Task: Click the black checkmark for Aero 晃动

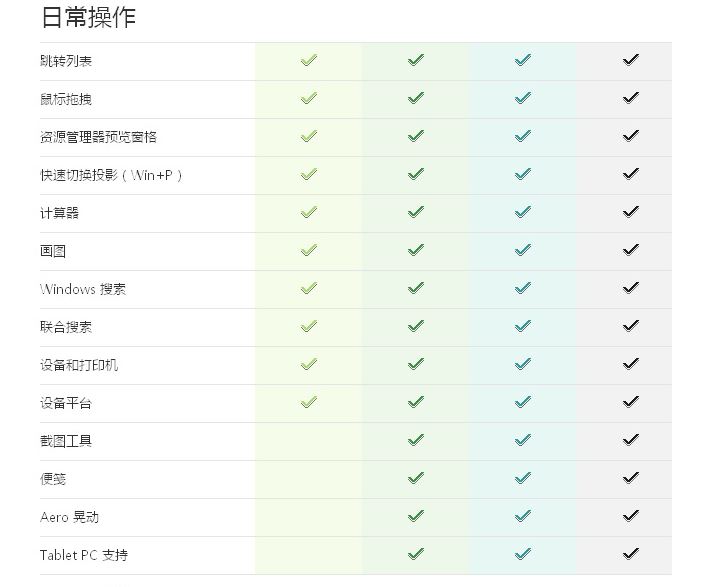Action: (x=631, y=515)
